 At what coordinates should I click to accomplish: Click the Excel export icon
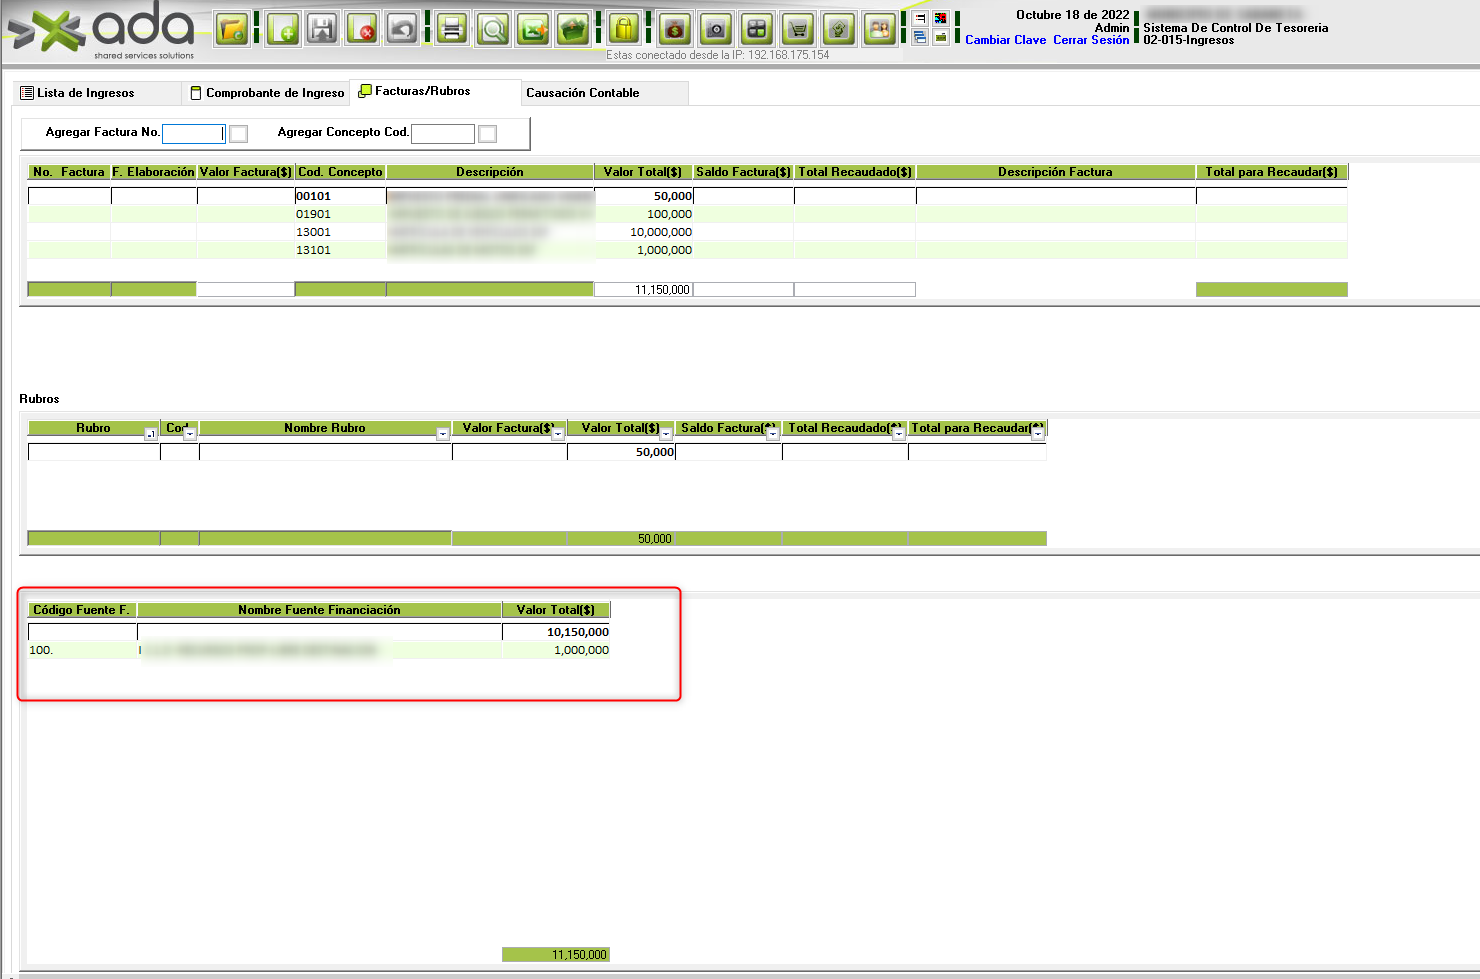pyautogui.click(x=533, y=29)
